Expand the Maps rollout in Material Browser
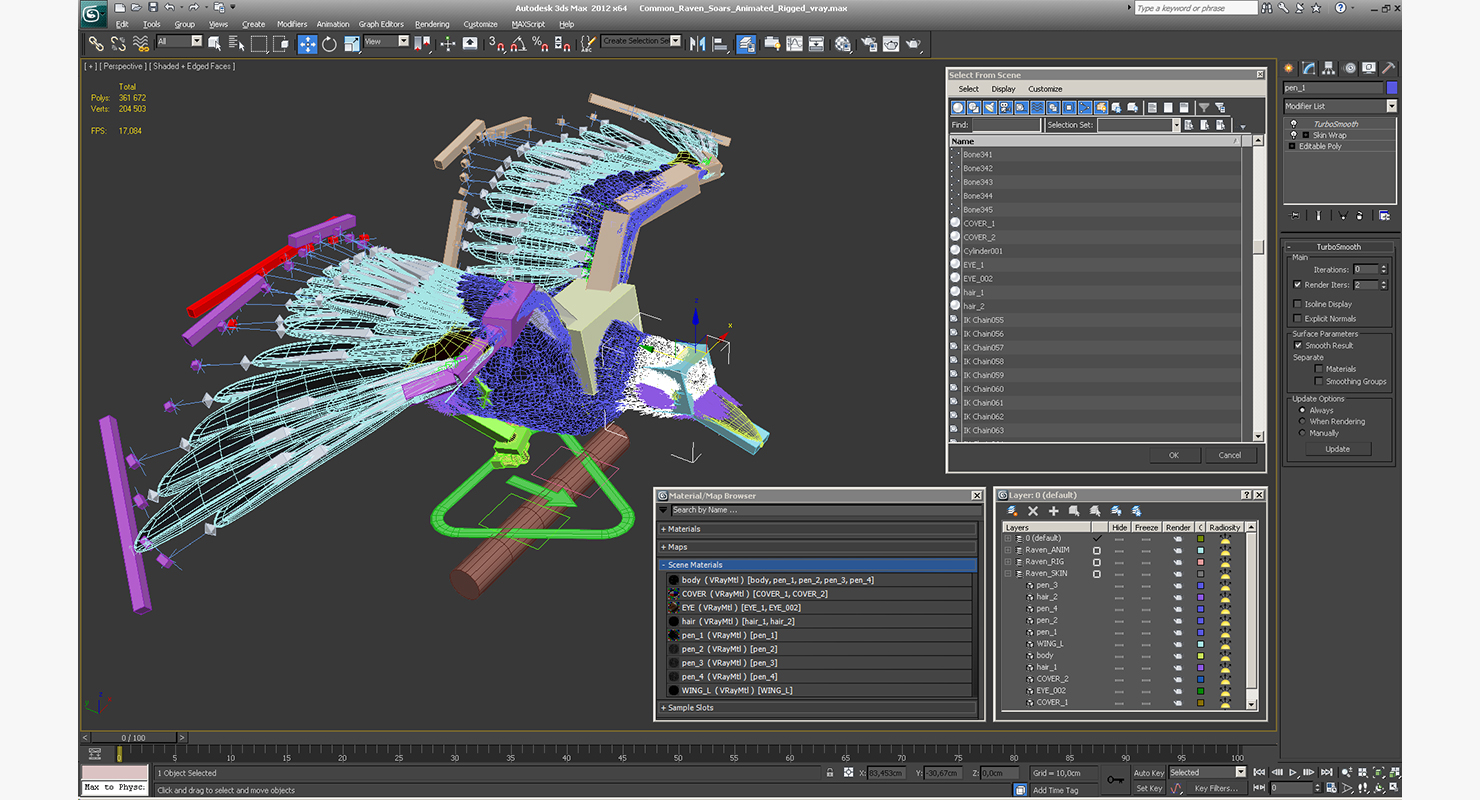1480x800 pixels. [817, 547]
